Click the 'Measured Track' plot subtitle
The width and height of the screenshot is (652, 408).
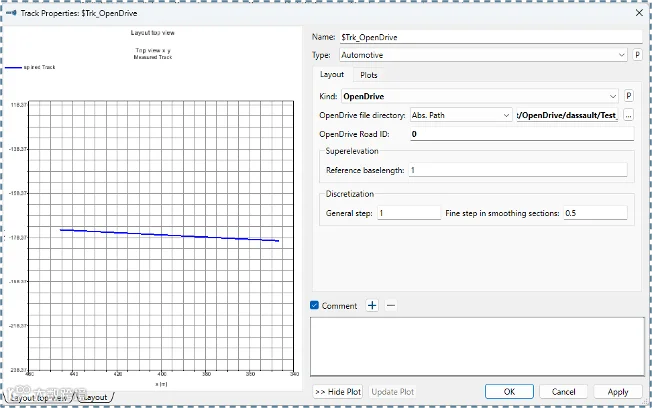(153, 57)
